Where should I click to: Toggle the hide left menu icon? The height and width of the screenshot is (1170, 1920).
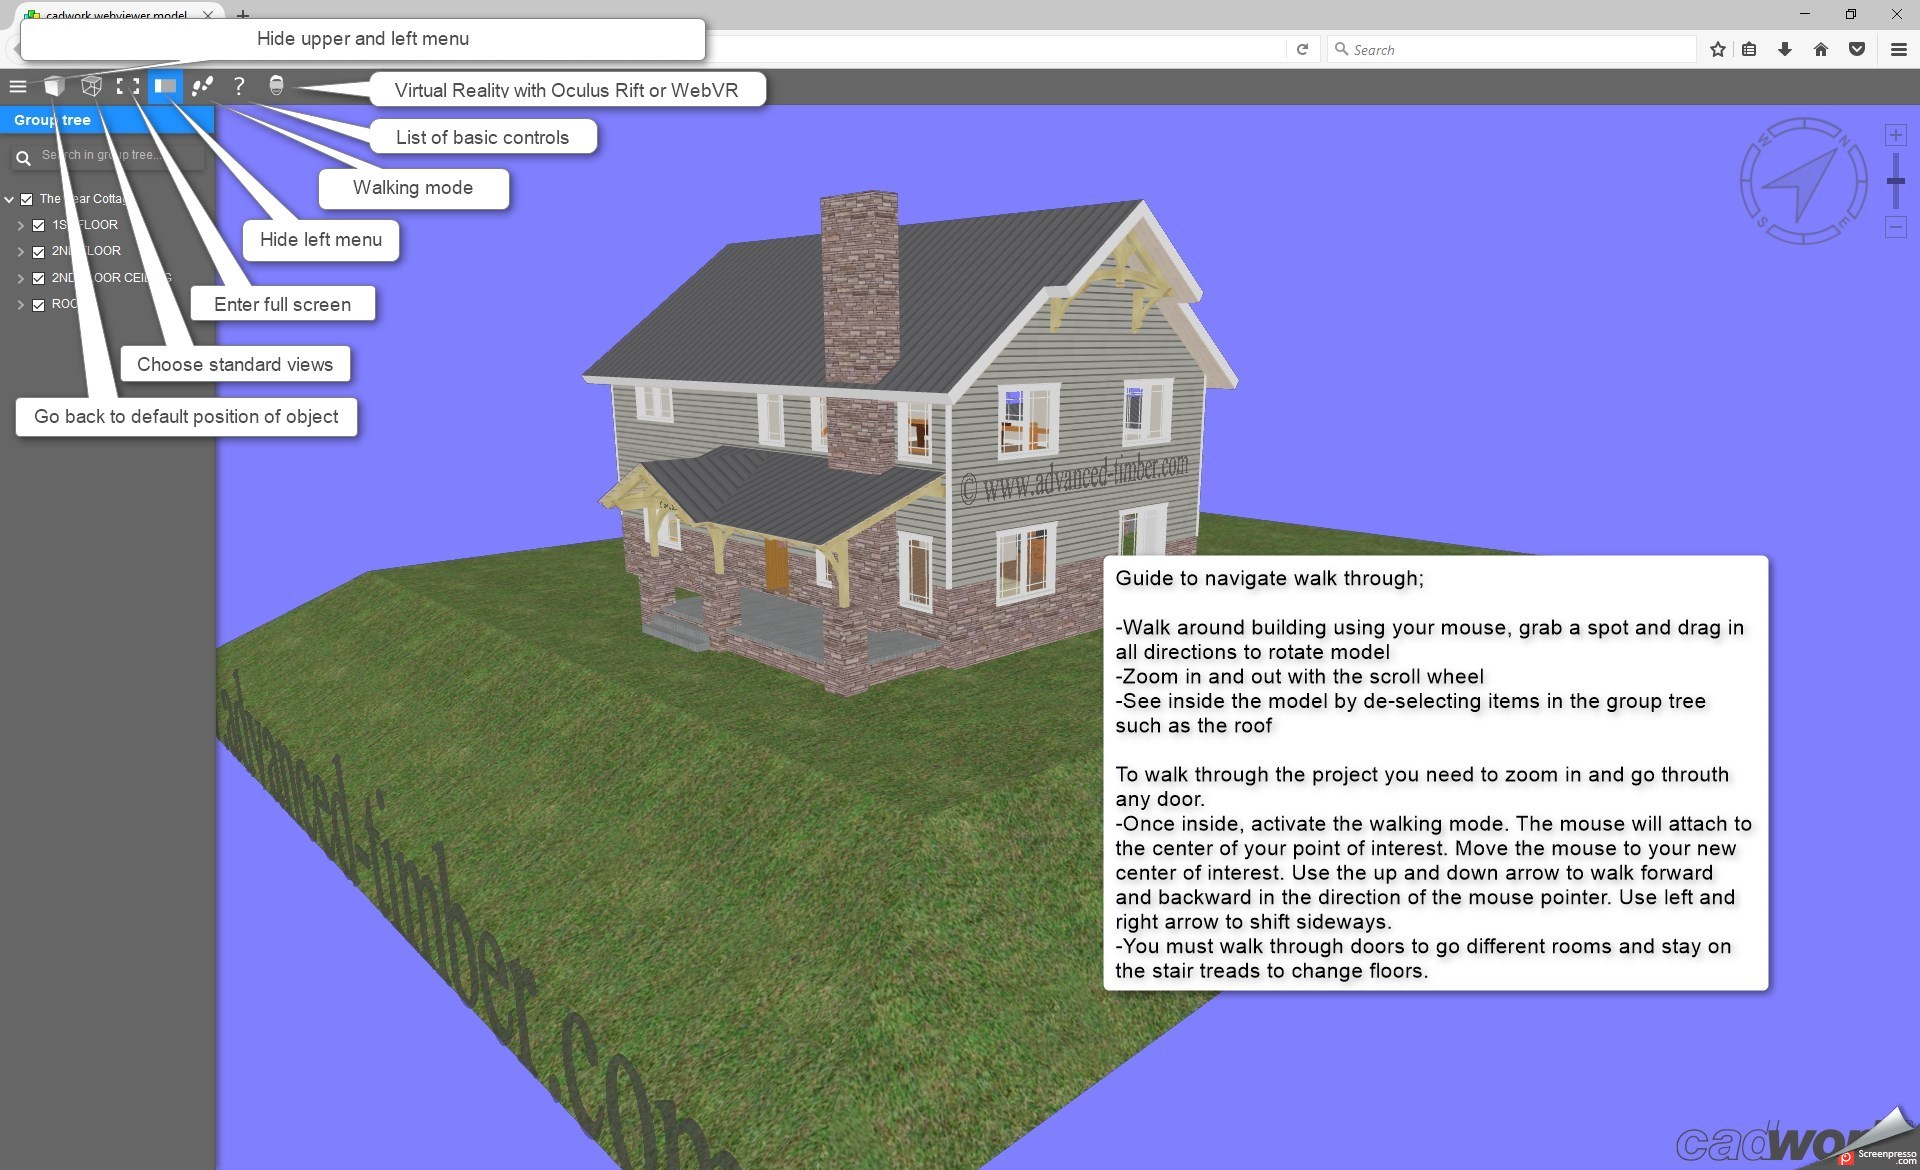165,86
